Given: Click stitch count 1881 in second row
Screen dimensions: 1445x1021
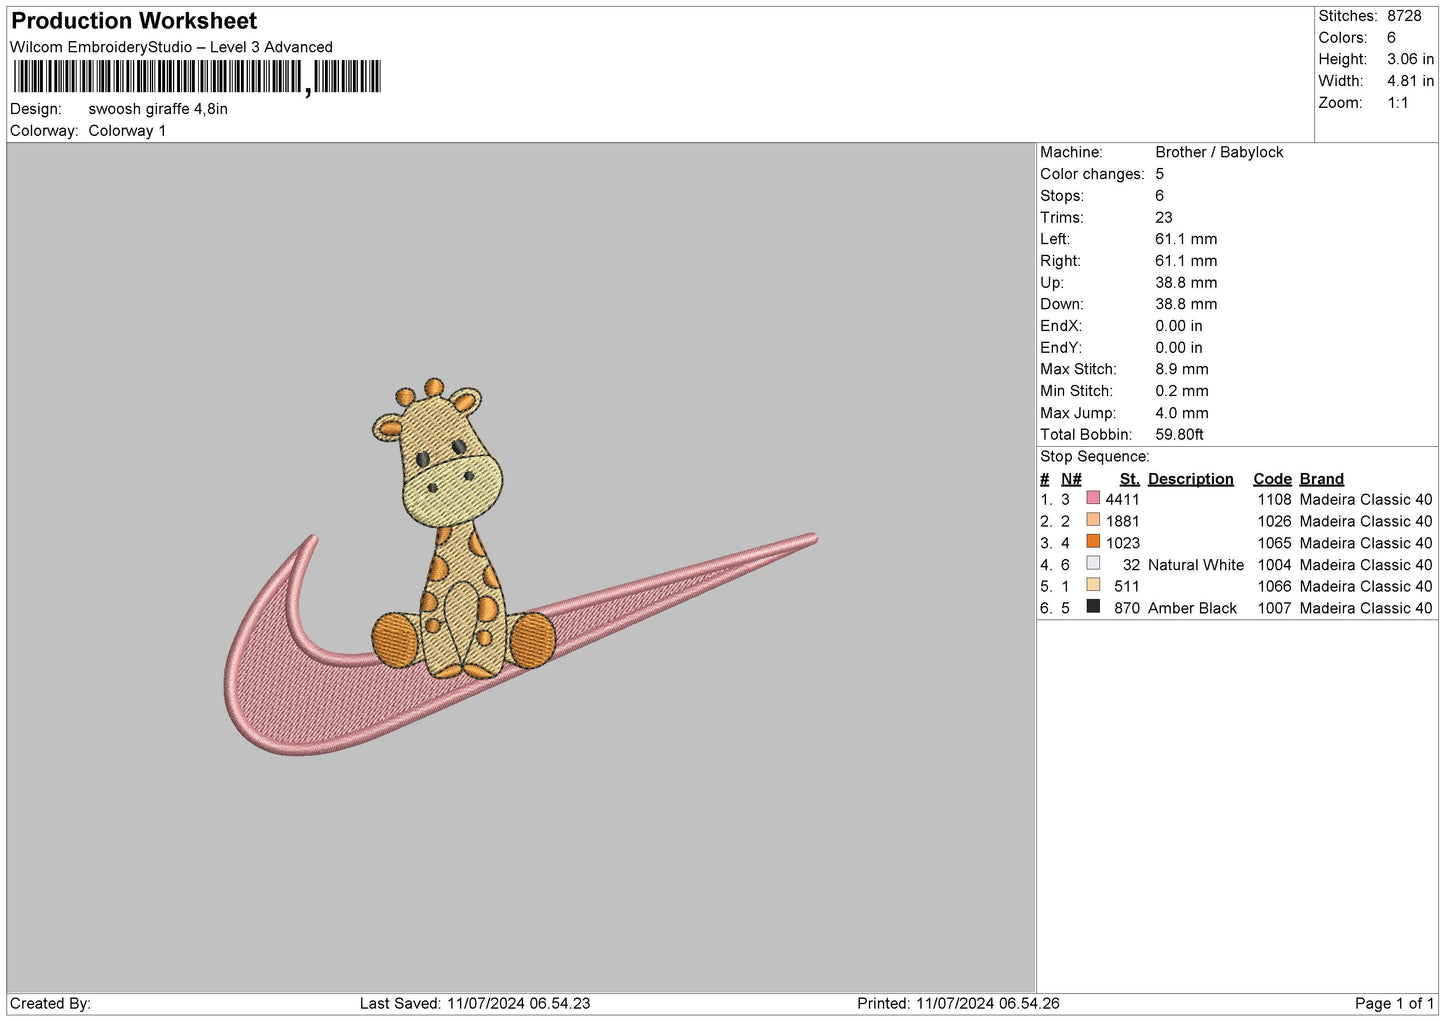Looking at the screenshot, I should click(x=1122, y=521).
